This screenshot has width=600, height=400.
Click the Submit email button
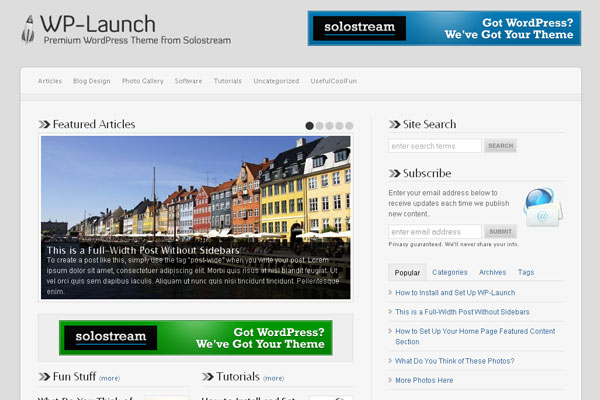tap(501, 232)
